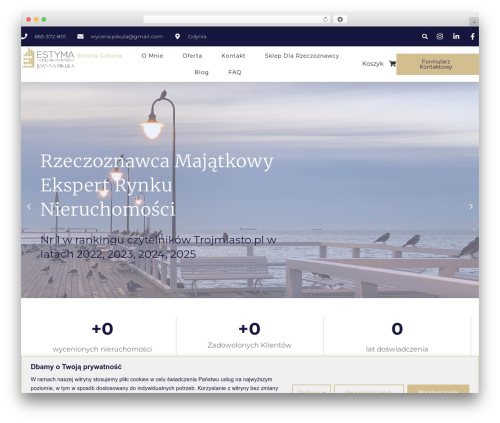
Task: Click the Trojmiasto.pl ranking subtitle text
Action: click(x=158, y=247)
